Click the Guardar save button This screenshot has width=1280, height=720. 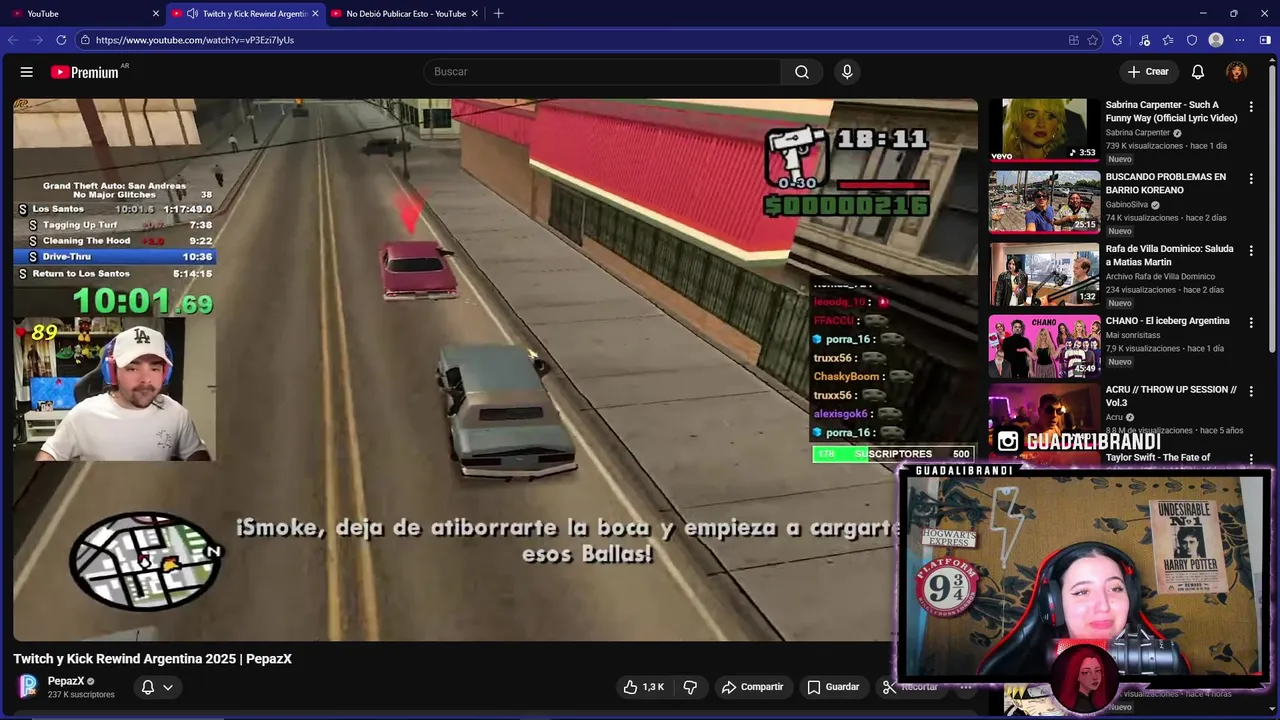tap(833, 687)
